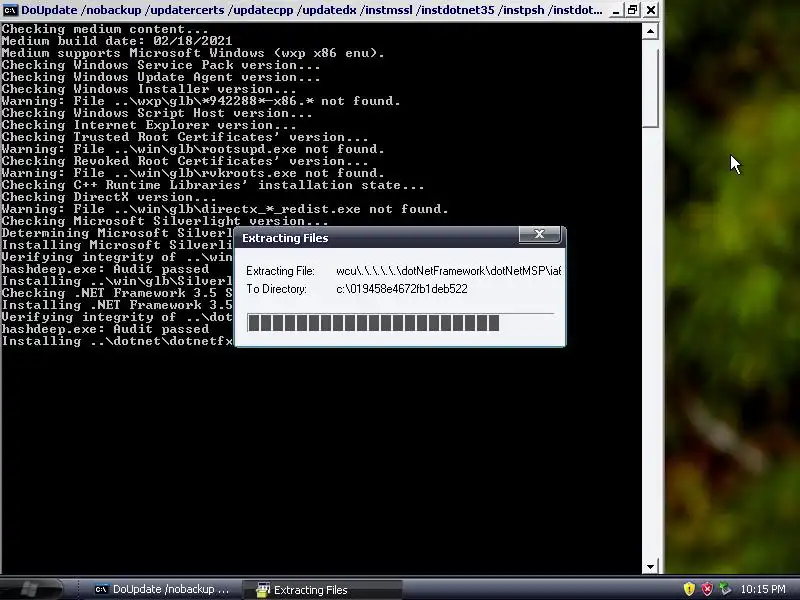
Task: Click the extracting file path wcu\...\dotNetFramework
Action: tap(448, 271)
